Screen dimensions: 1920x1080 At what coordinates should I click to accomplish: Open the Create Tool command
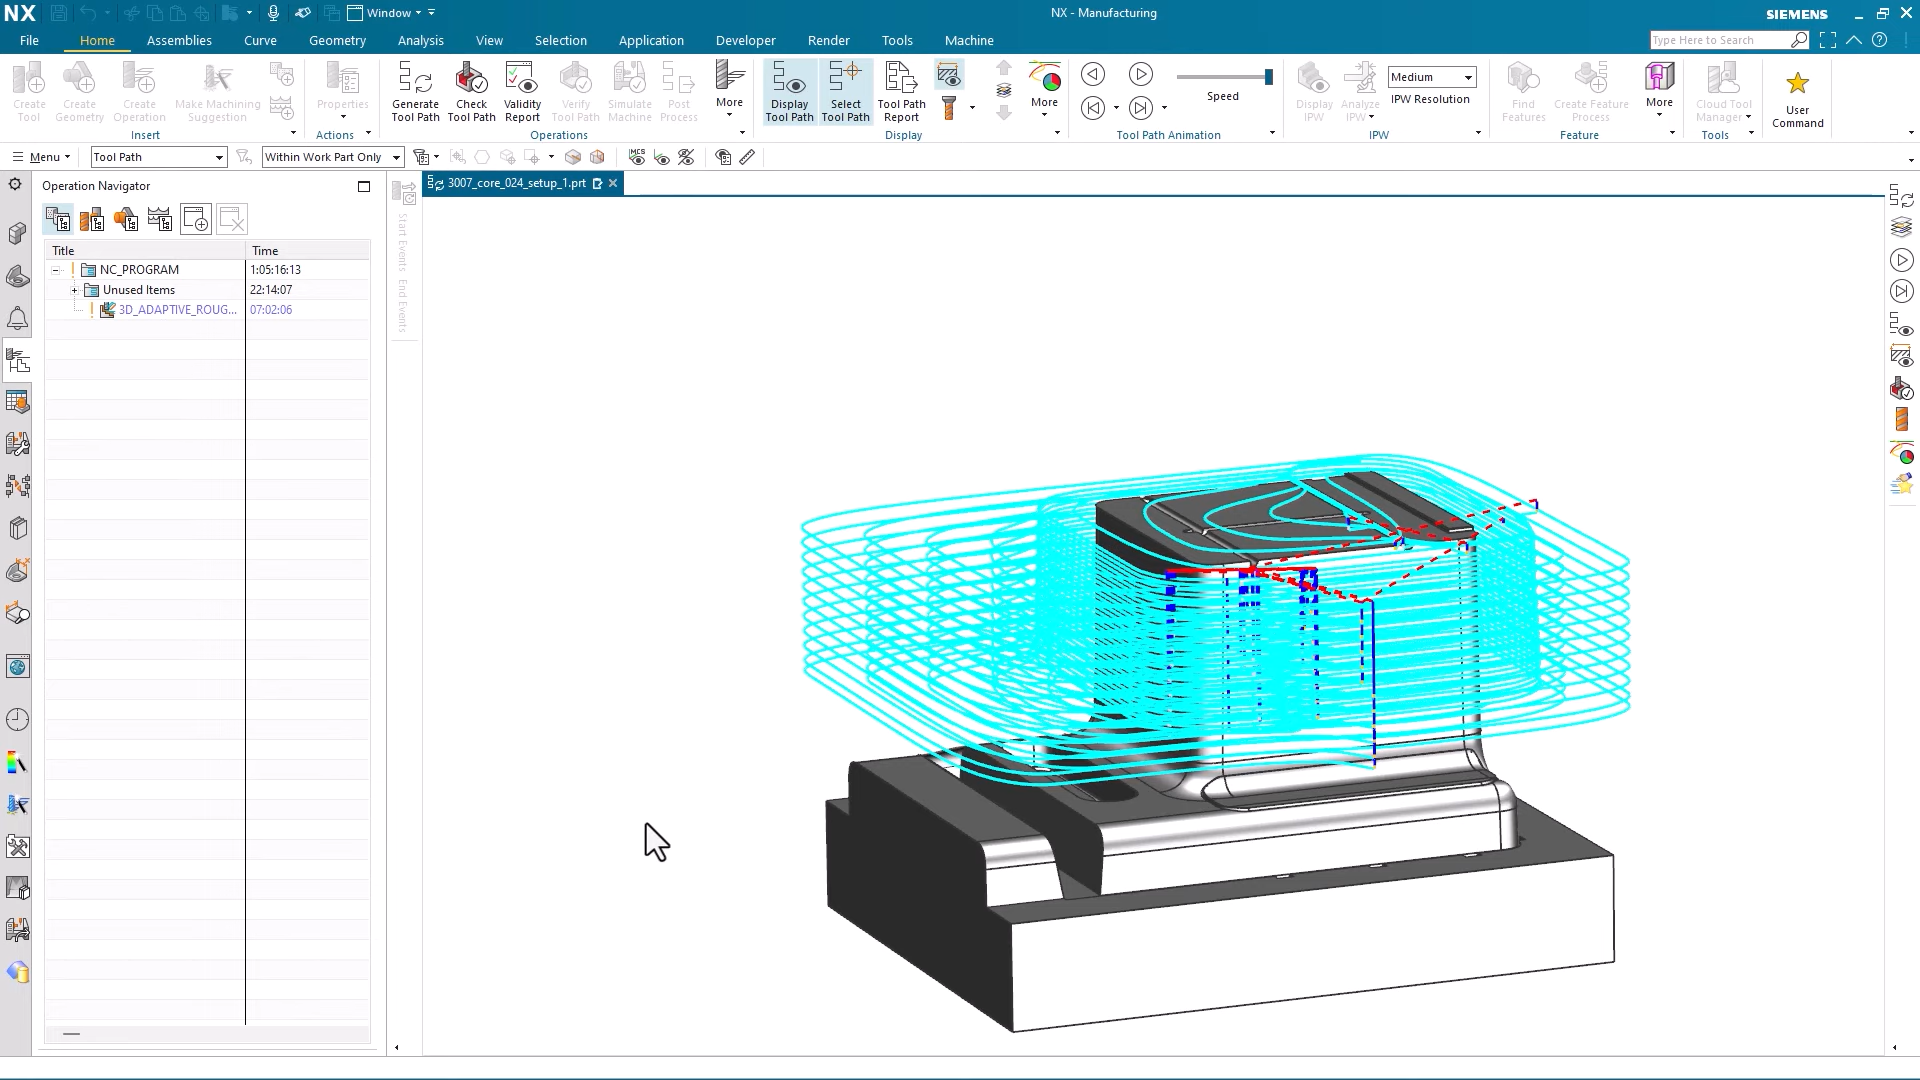click(x=29, y=90)
